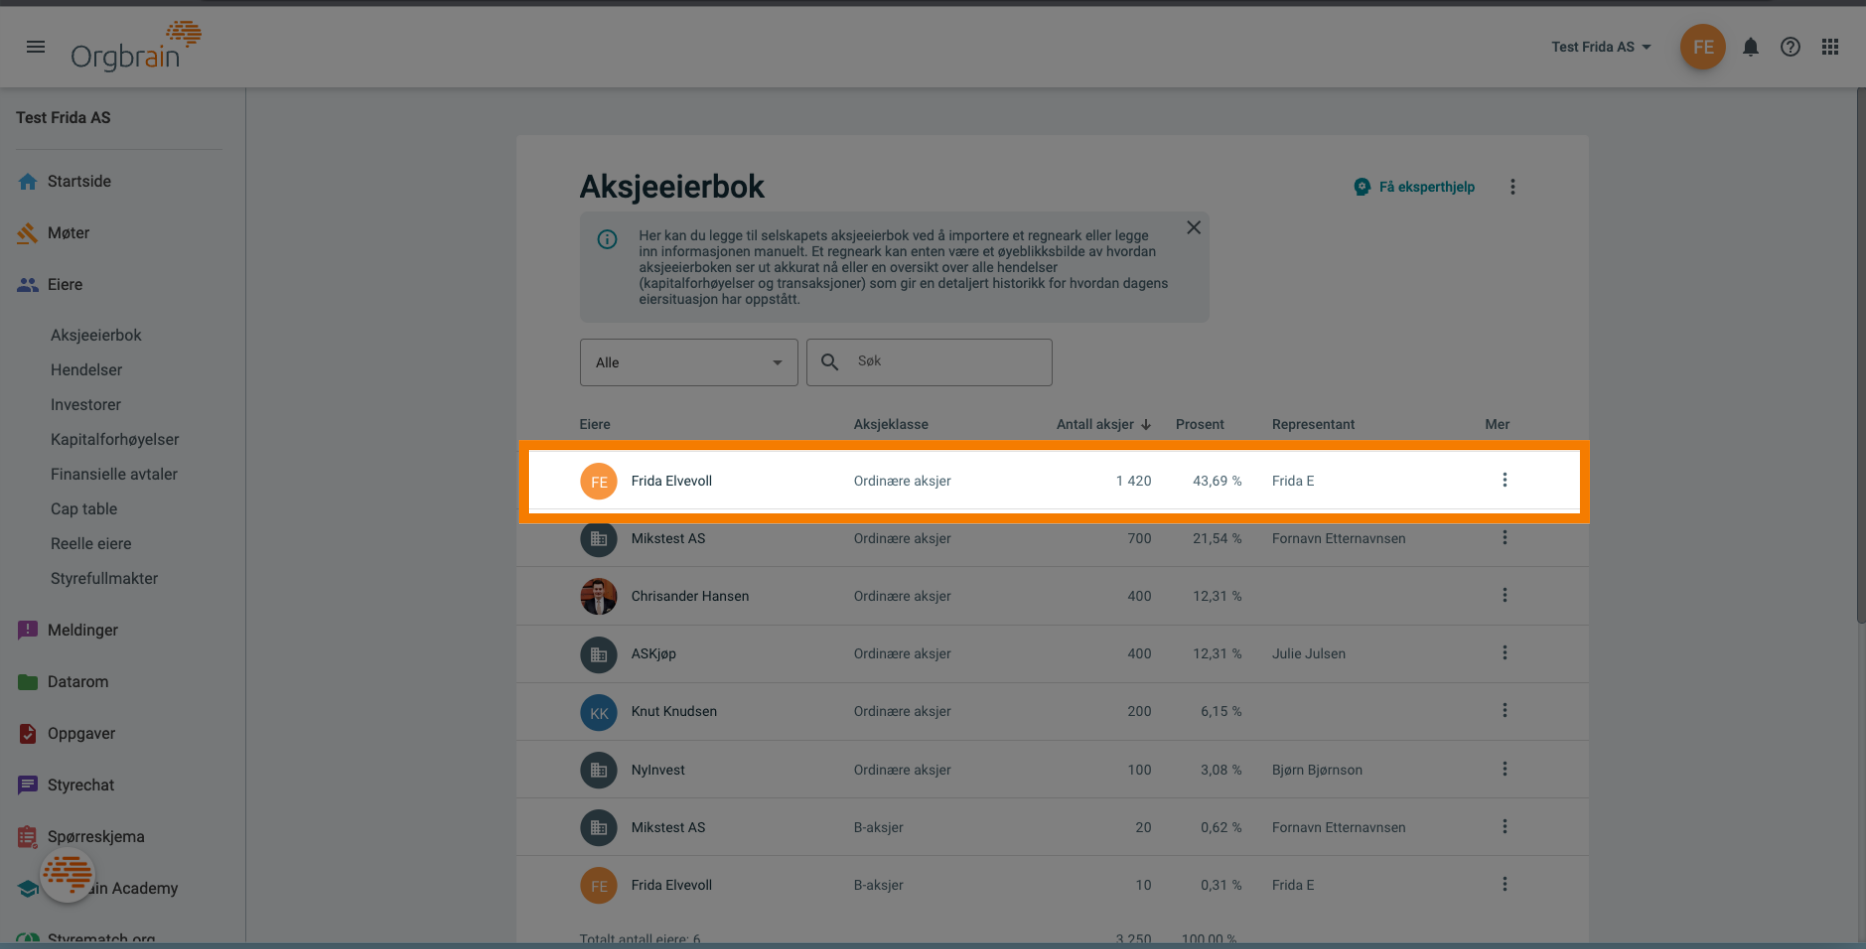Open more options for Chrisander Hansen row
The image size is (1866, 949).
tap(1504, 596)
